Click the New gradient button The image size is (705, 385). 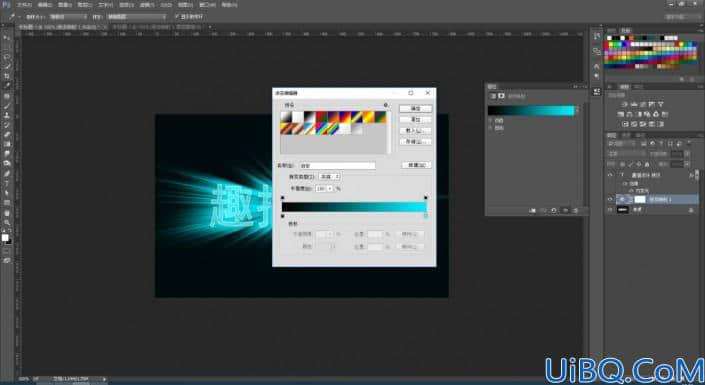point(416,165)
